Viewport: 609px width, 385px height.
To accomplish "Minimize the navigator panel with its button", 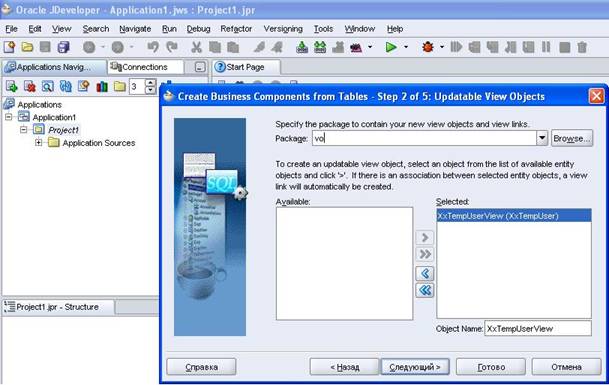I will [200, 67].
